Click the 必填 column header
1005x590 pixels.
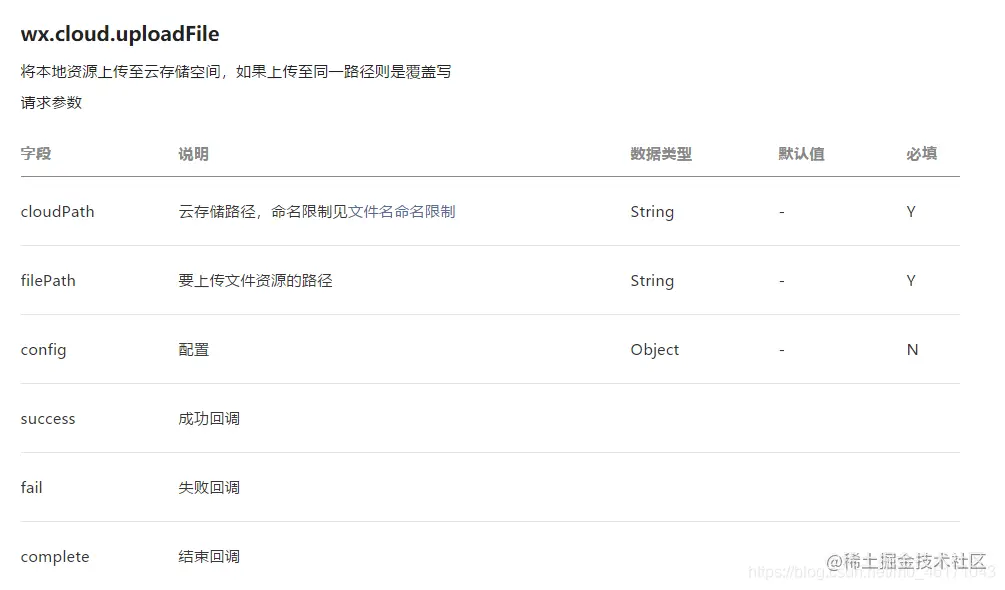[922, 154]
